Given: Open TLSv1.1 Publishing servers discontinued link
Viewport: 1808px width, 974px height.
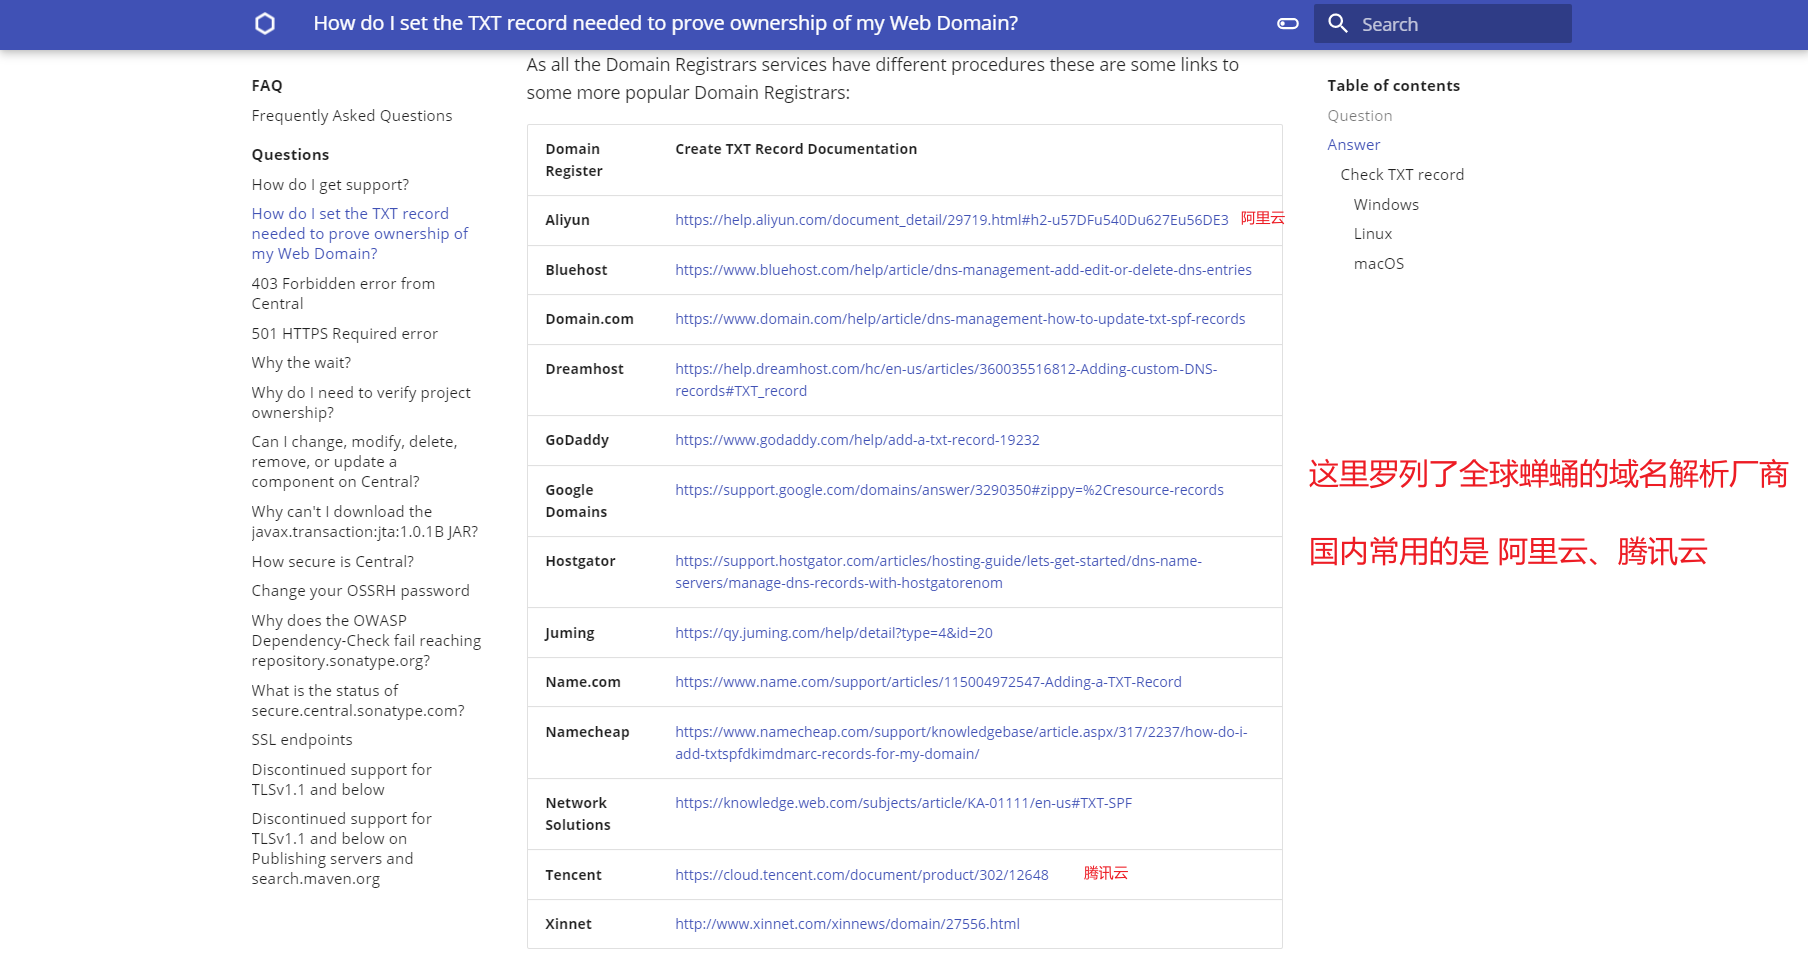Looking at the screenshot, I should (342, 849).
